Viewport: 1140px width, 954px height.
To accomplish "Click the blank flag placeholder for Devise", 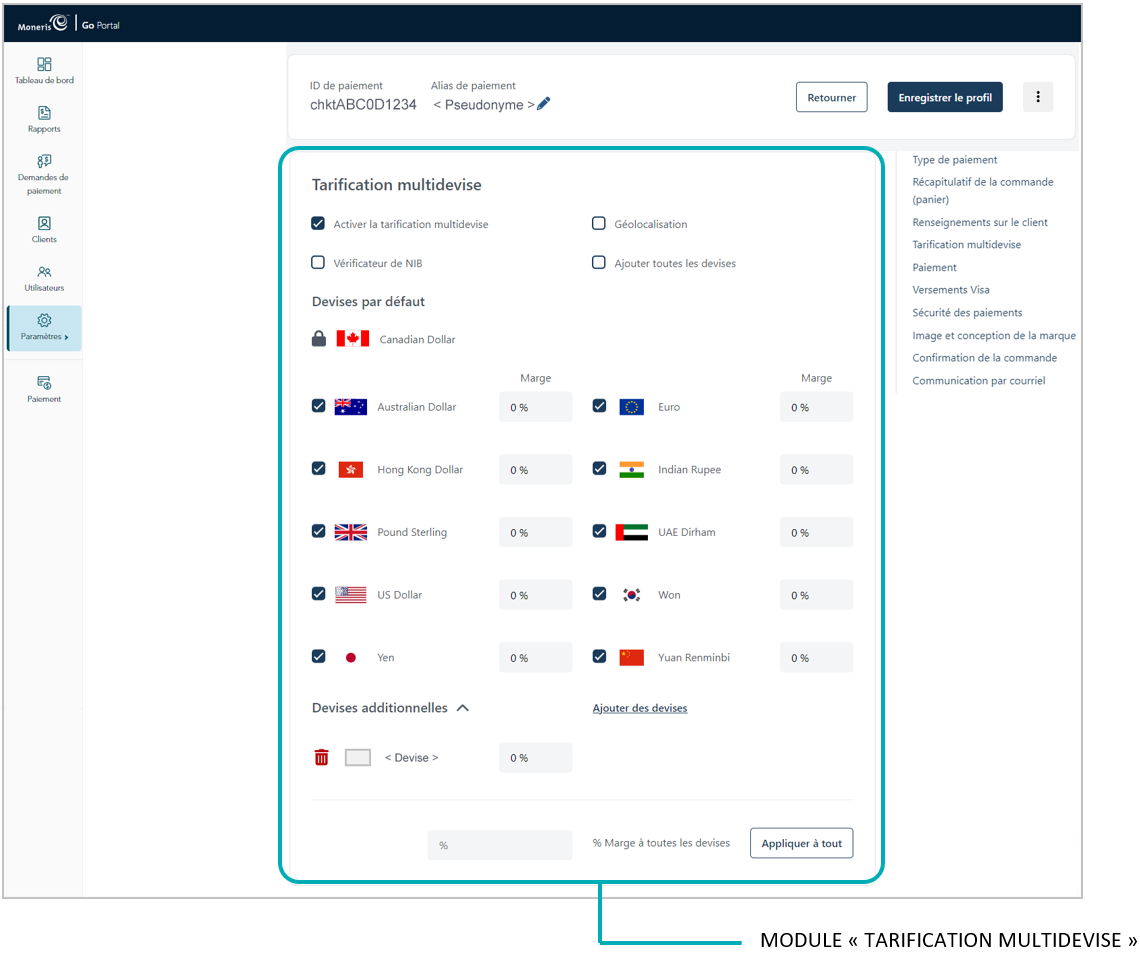I will [x=358, y=758].
